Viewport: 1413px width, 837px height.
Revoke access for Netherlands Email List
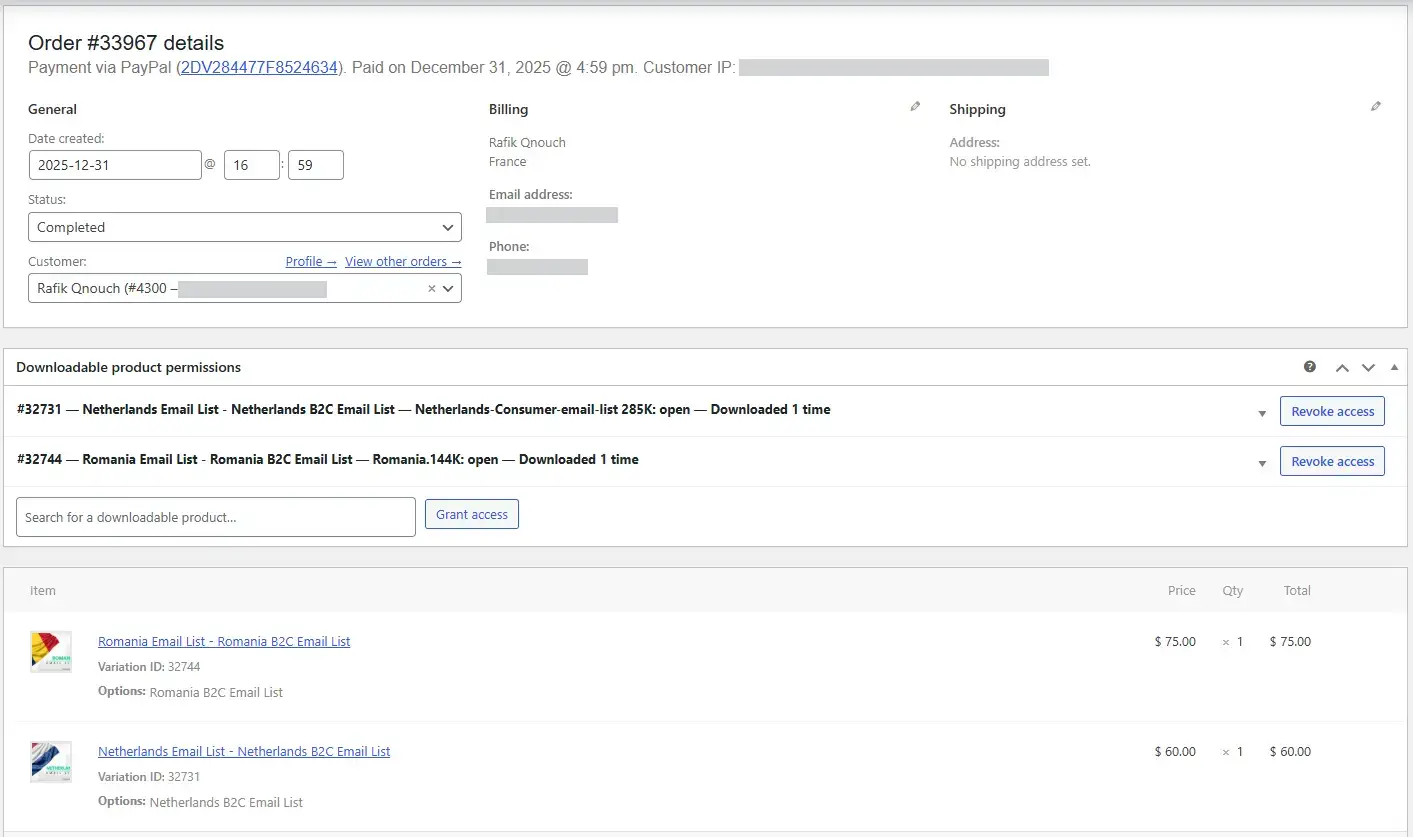tap(1332, 411)
